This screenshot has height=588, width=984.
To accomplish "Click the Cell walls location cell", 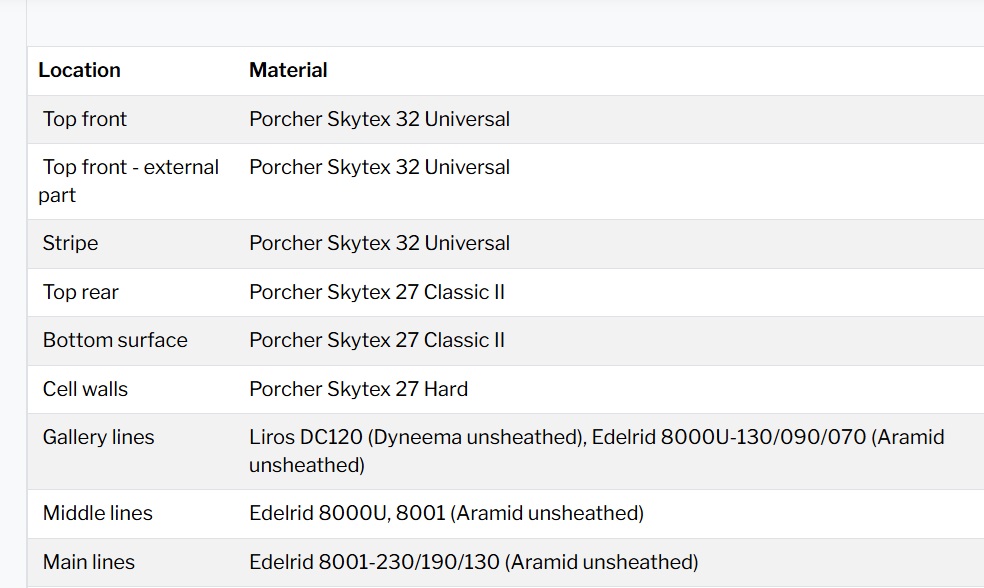I will pos(85,389).
